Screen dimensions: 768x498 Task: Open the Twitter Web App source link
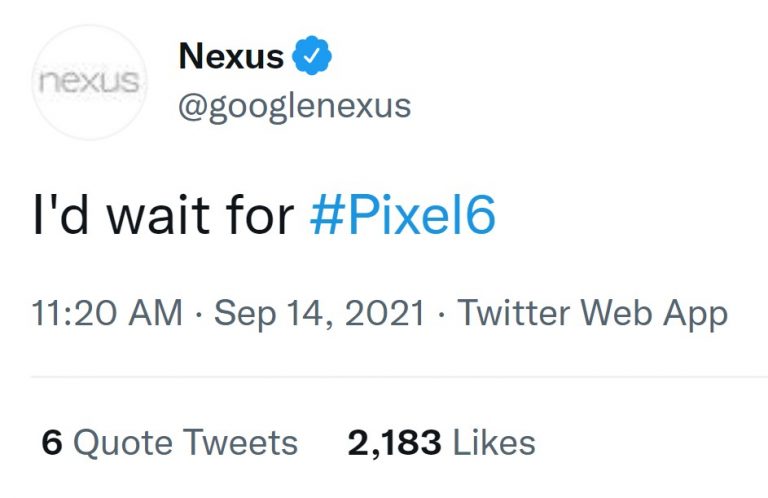tap(593, 314)
